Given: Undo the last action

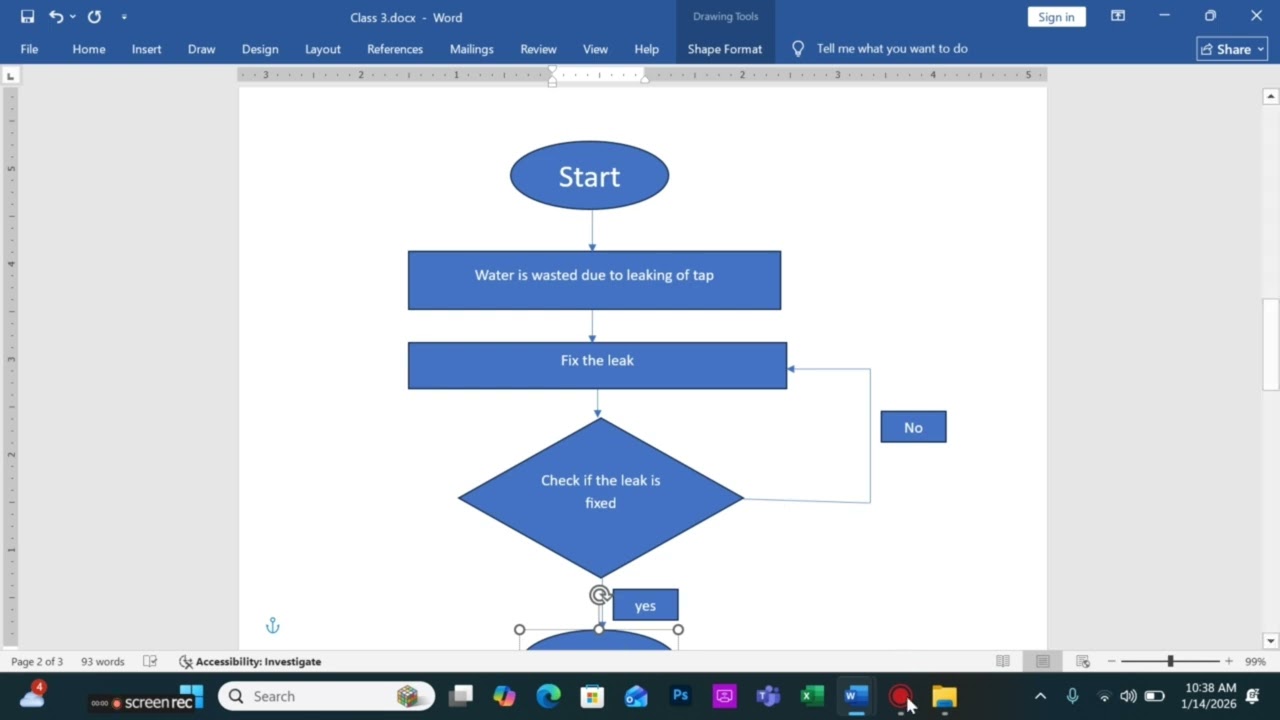Looking at the screenshot, I should pyautogui.click(x=56, y=17).
